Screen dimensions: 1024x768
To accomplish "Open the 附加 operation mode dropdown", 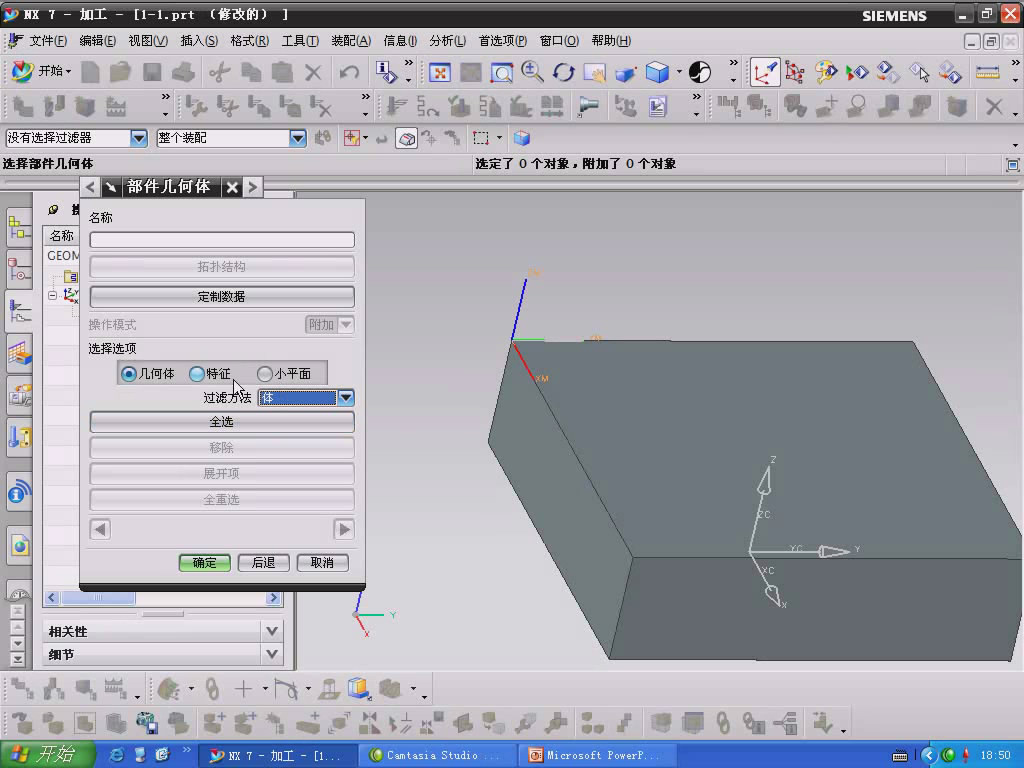I will click(x=346, y=324).
